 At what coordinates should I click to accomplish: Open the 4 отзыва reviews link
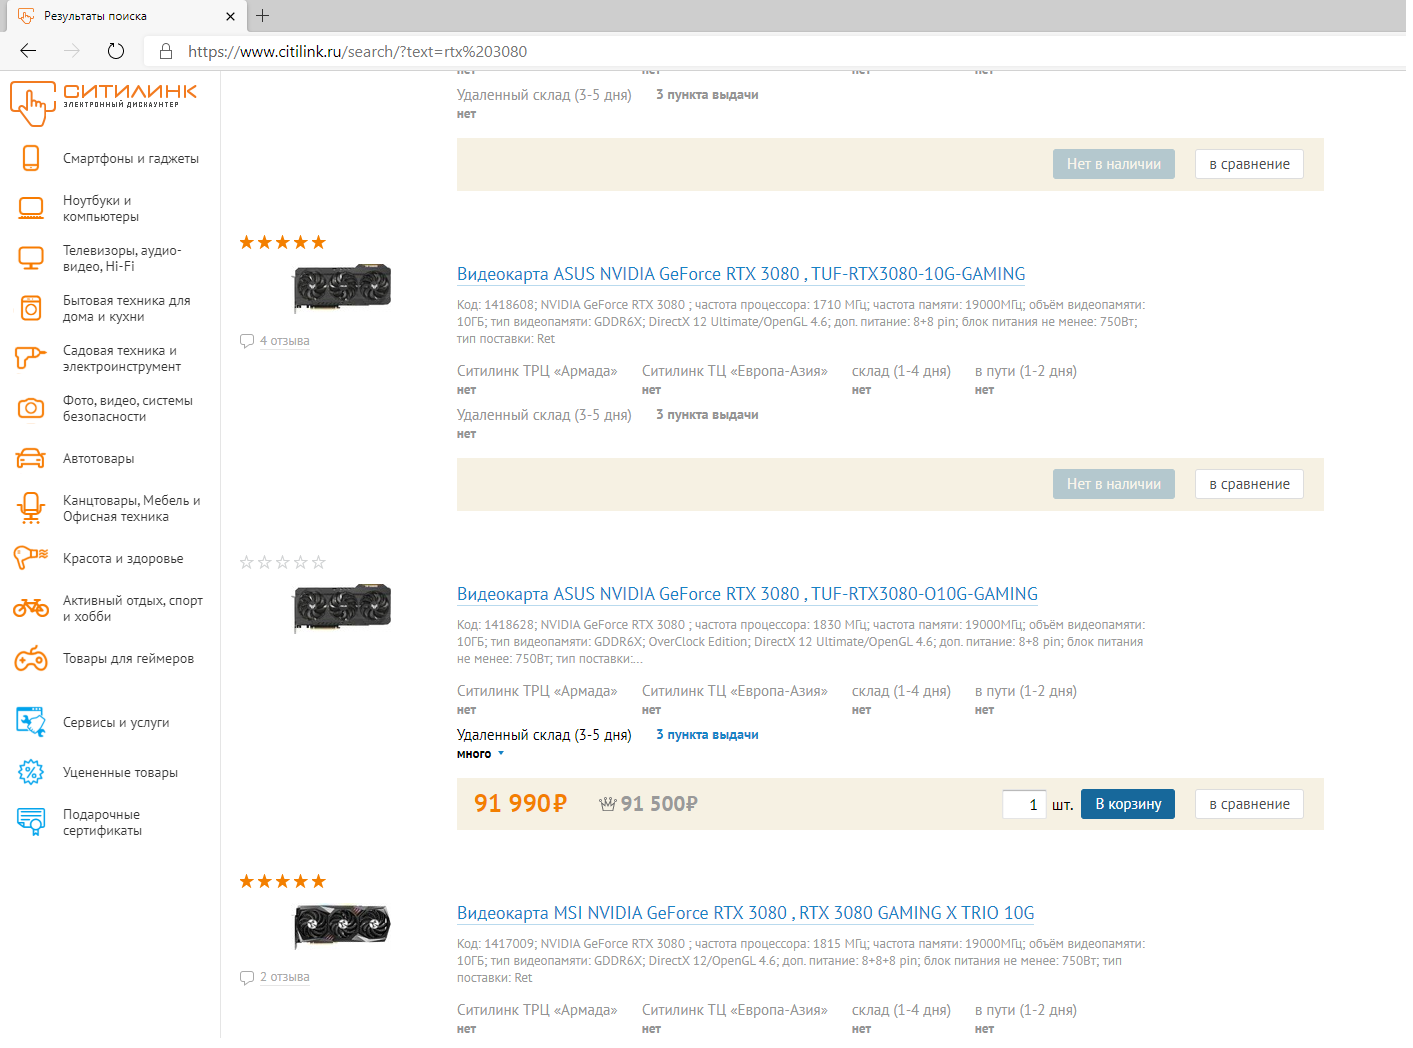[x=285, y=341]
